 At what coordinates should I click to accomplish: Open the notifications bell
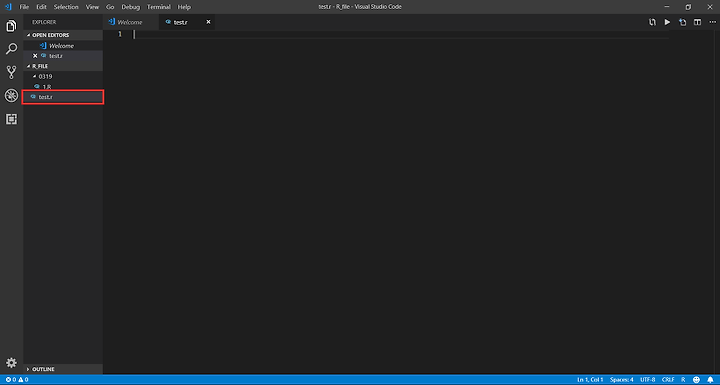[710, 379]
